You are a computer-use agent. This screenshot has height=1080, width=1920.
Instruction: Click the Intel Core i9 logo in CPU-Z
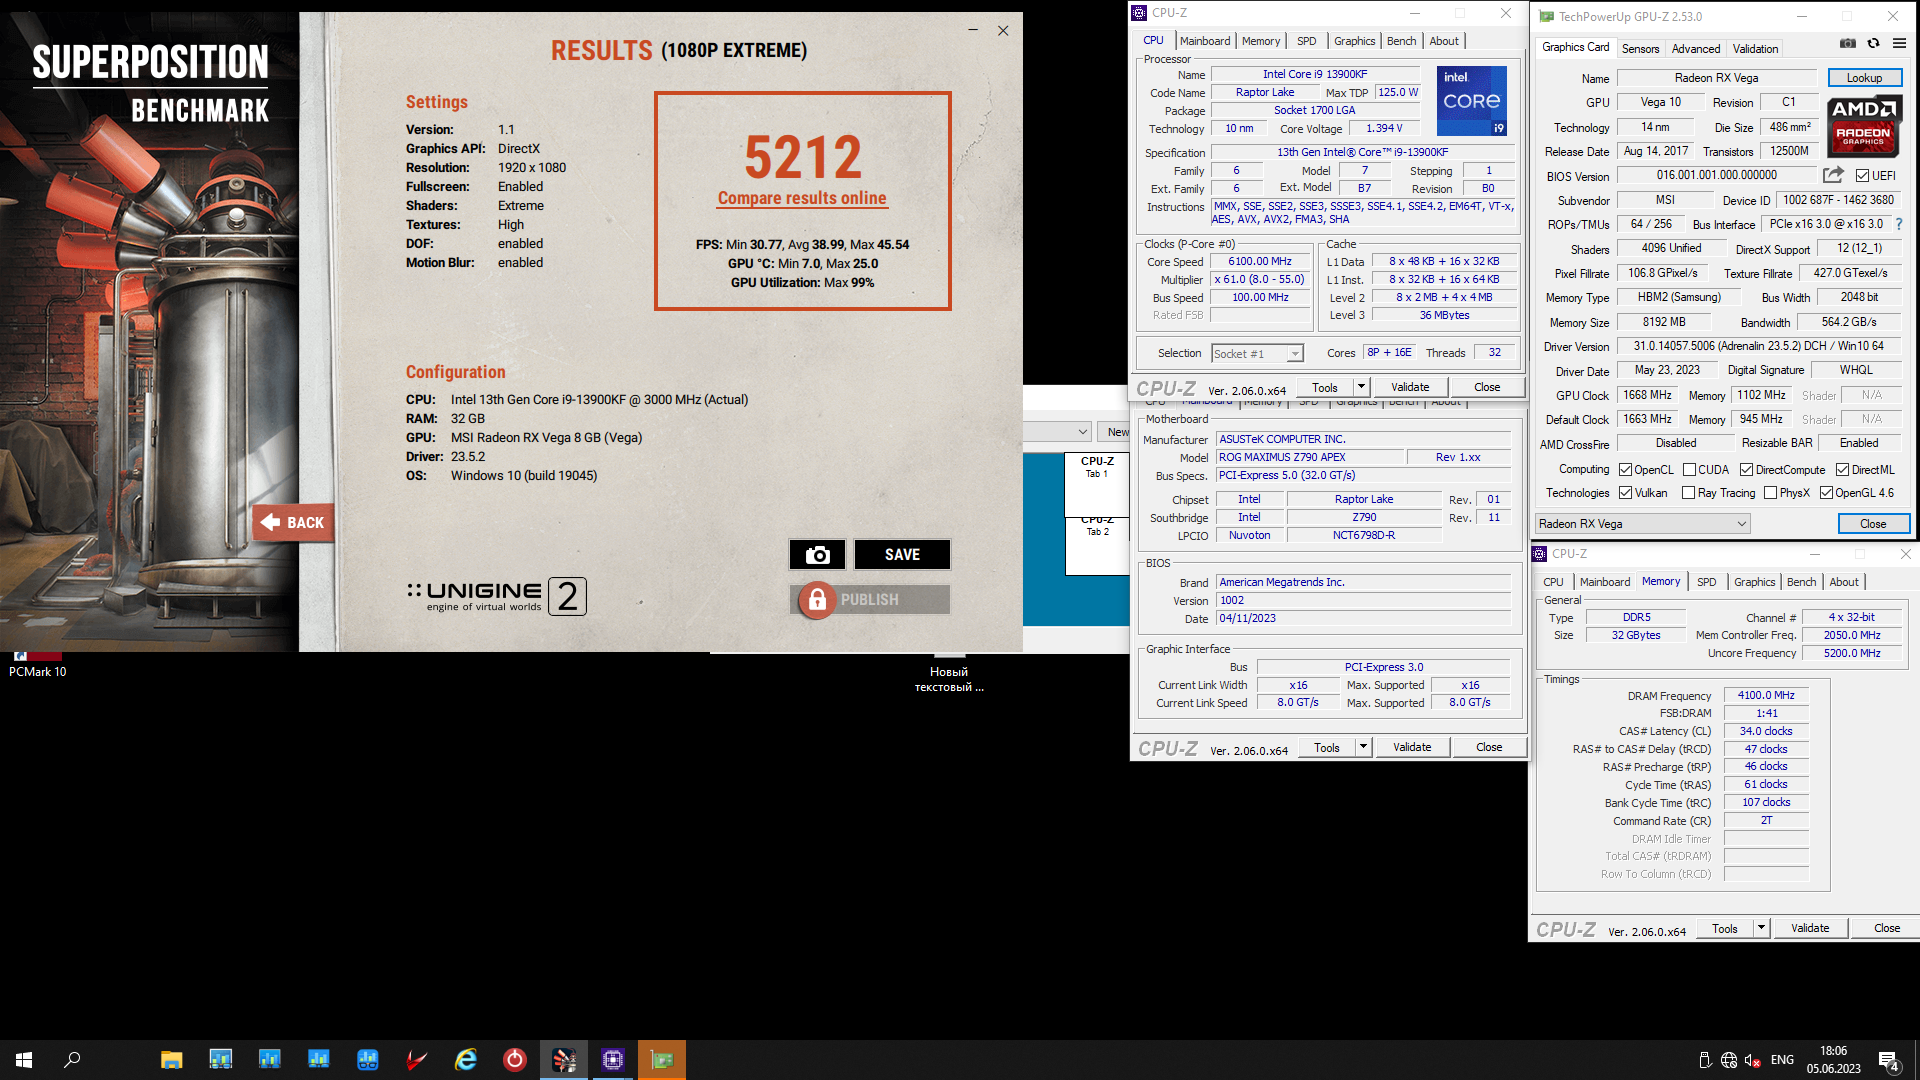(x=1472, y=101)
